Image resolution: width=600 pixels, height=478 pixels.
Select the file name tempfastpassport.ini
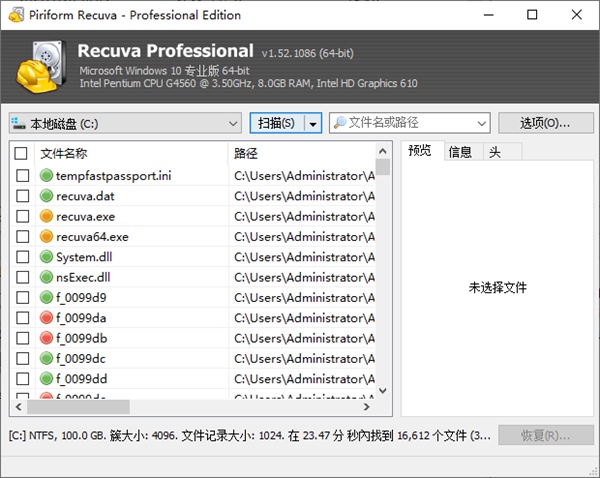tap(114, 176)
